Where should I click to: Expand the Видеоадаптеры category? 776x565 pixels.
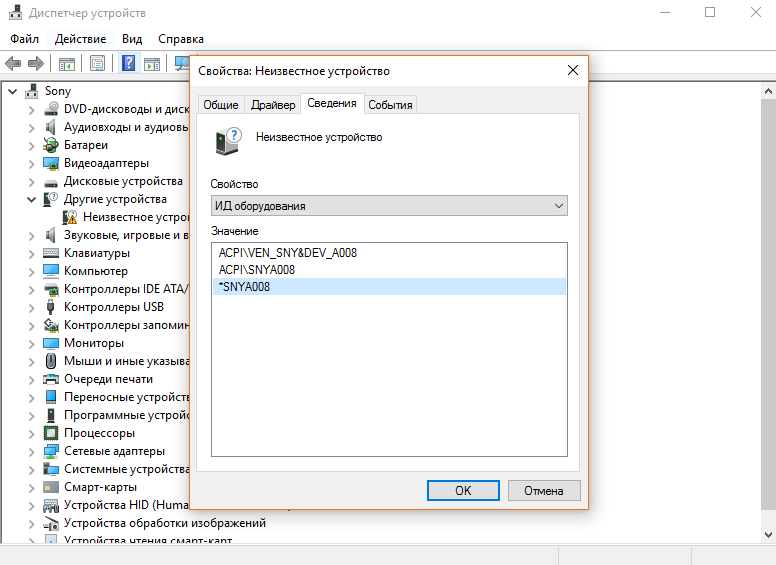tap(31, 163)
